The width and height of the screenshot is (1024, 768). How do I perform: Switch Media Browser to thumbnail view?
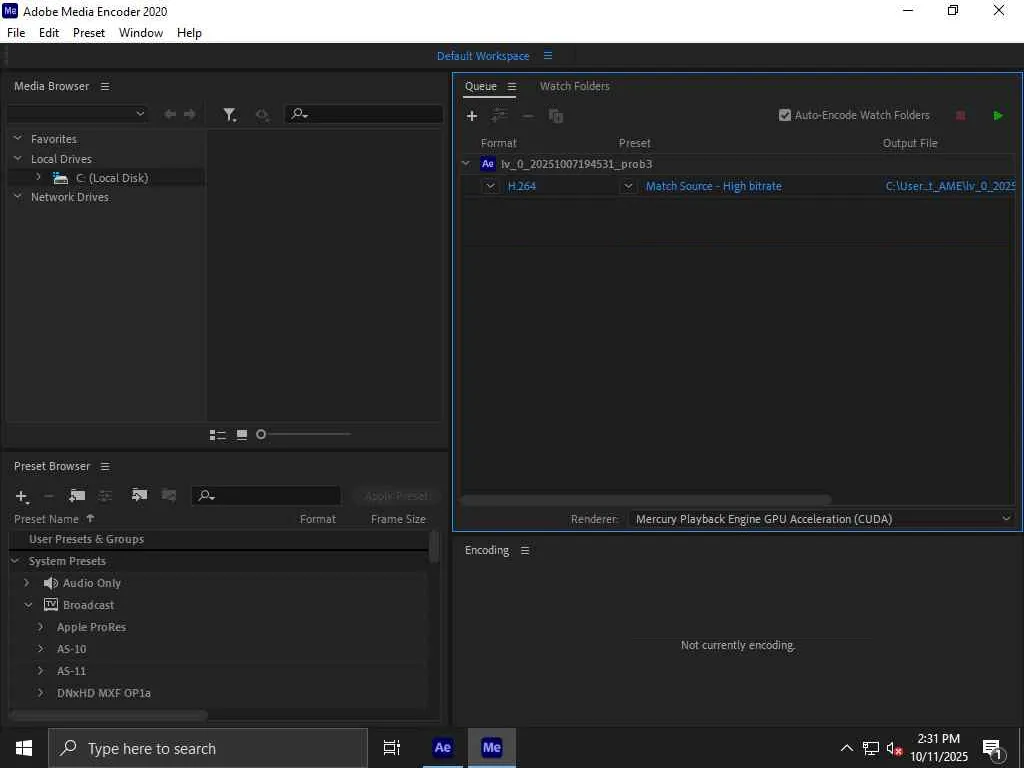242,434
